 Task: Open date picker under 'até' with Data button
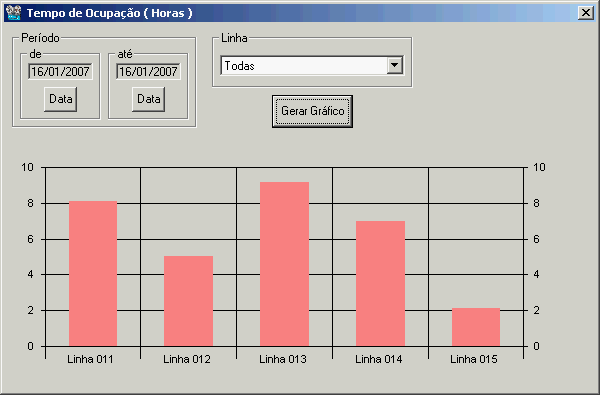[148, 99]
